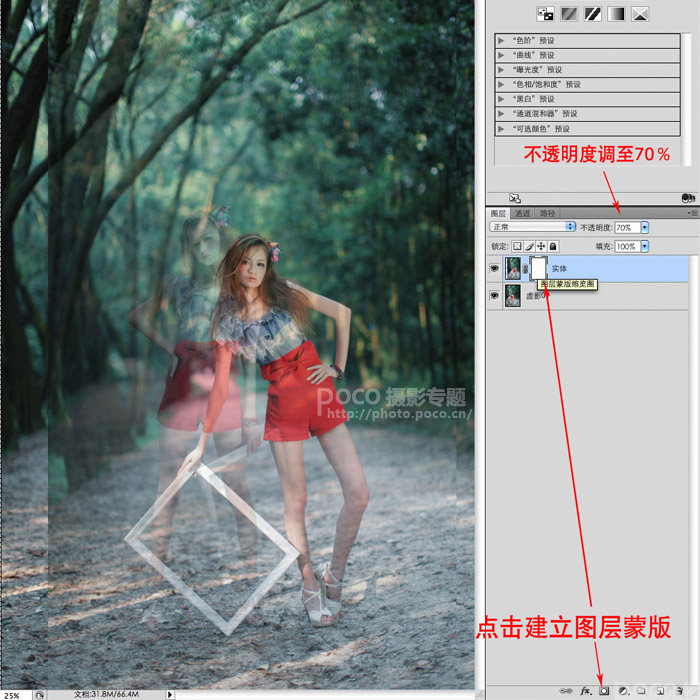Click the Invert adjustment icon
The height and width of the screenshot is (700, 700).
point(545,14)
